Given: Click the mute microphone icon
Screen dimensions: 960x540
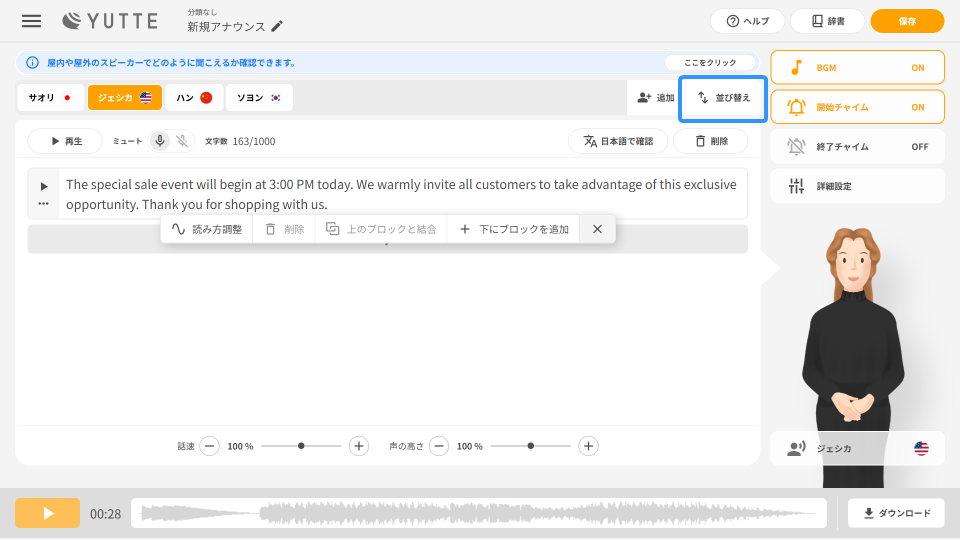Looking at the screenshot, I should pyautogui.click(x=160, y=141).
